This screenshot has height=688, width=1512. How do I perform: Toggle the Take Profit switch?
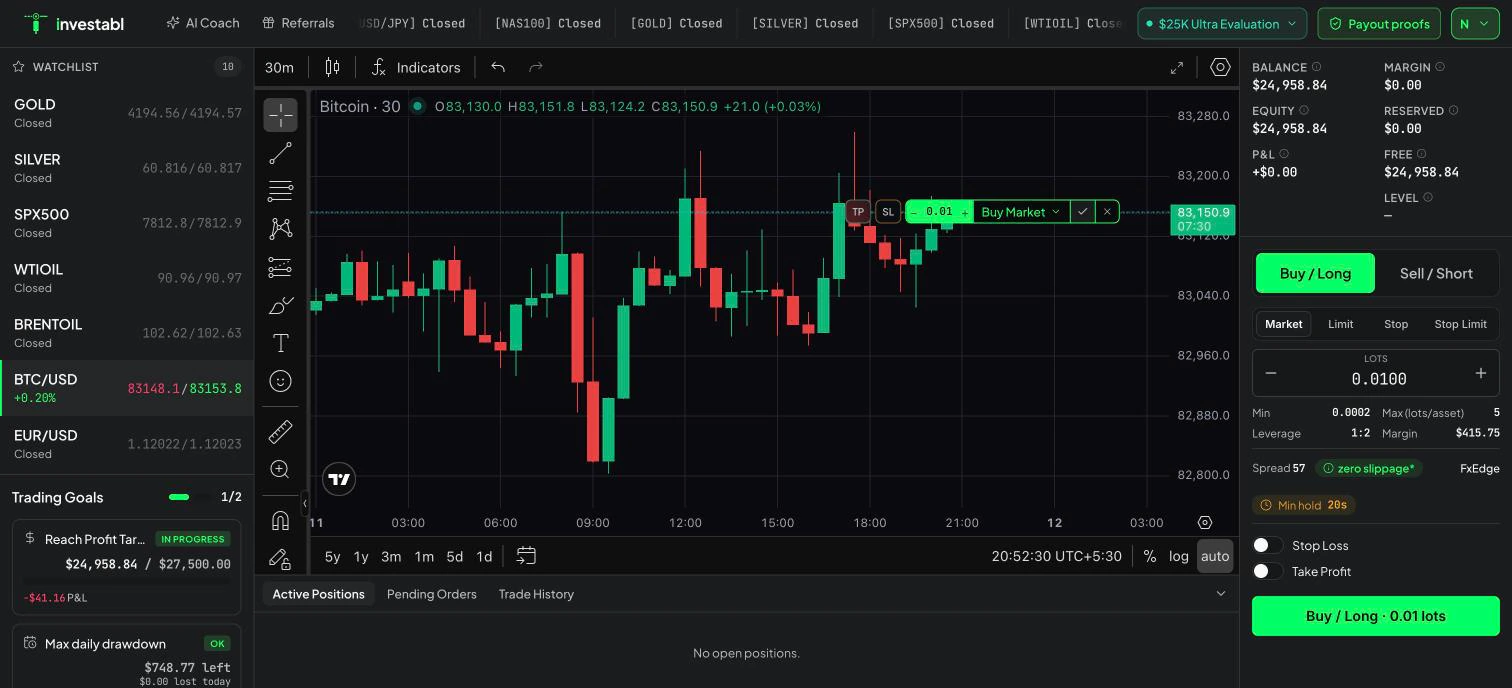click(x=1267, y=571)
